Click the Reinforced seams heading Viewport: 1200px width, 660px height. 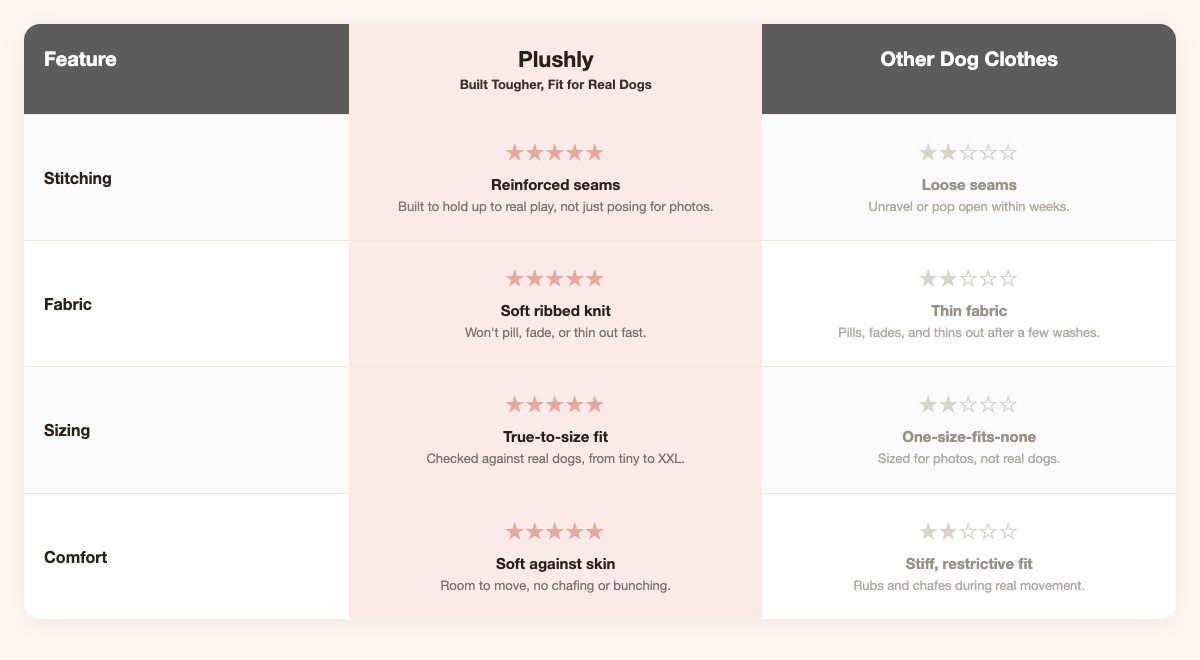(x=555, y=185)
